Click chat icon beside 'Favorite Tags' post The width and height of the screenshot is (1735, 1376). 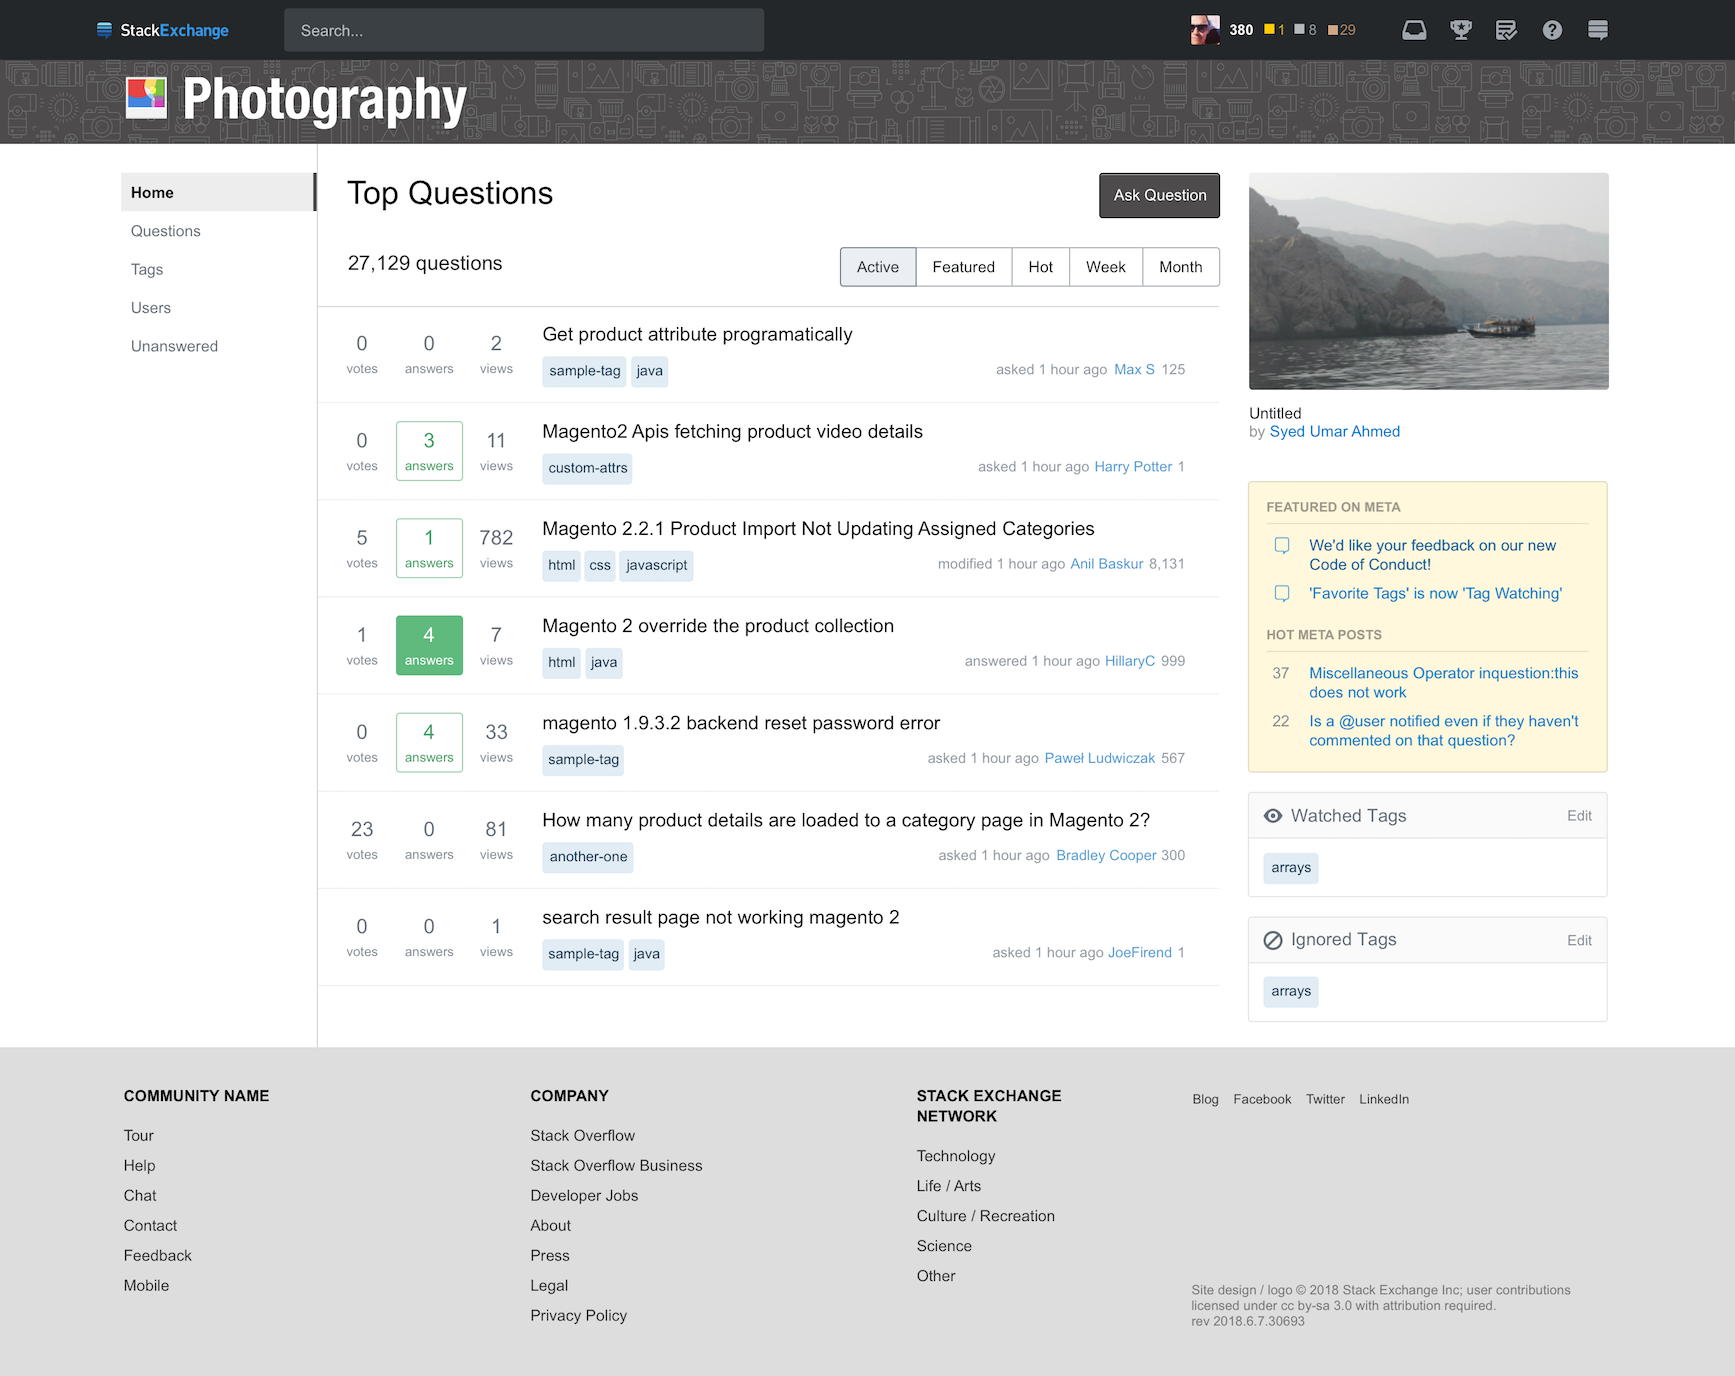click(1282, 594)
